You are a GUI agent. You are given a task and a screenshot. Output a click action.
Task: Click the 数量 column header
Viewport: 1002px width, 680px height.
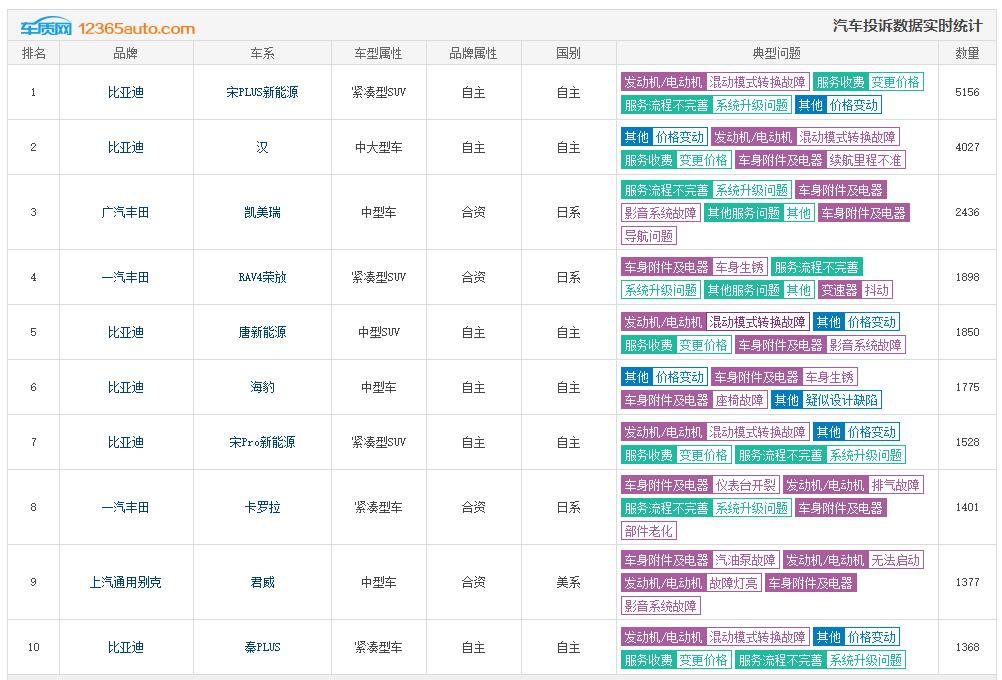click(x=967, y=53)
